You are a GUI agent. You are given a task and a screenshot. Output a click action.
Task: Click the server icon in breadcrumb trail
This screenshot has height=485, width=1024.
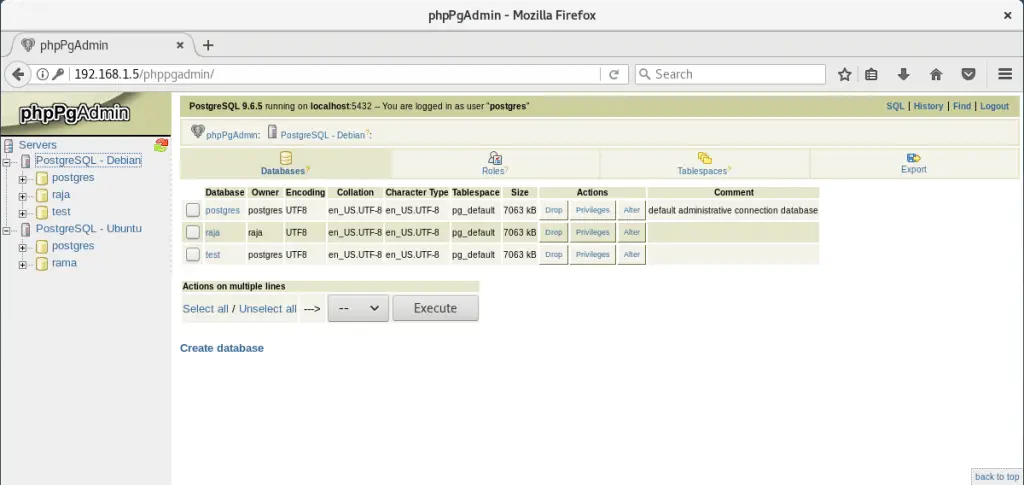coord(272,131)
